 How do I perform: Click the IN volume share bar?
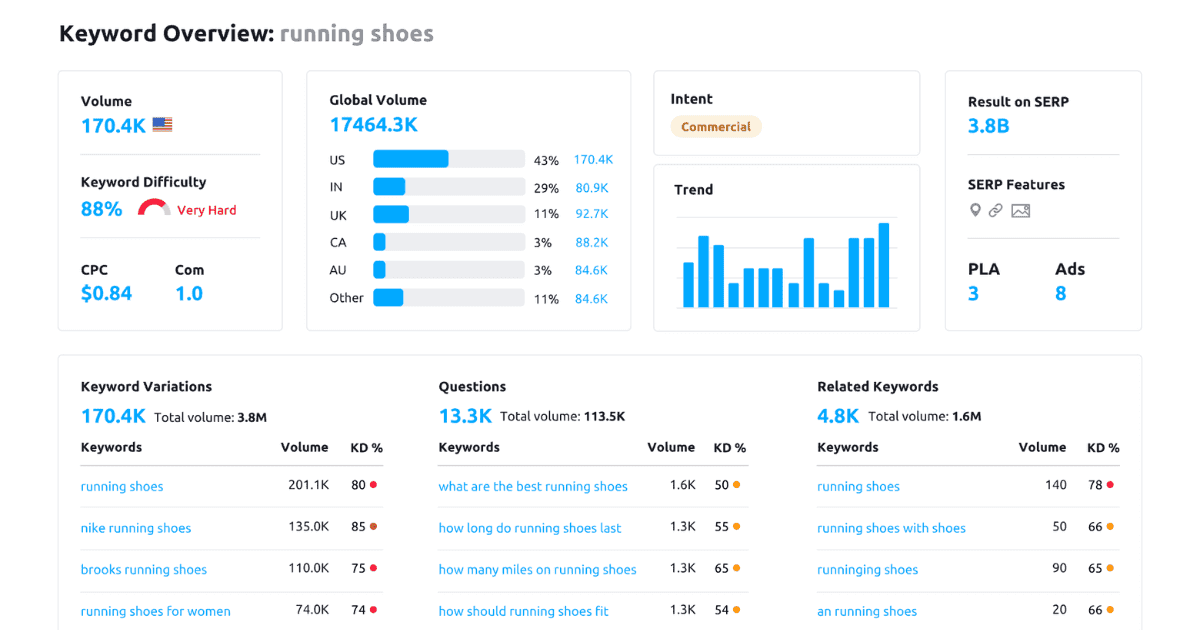tap(449, 187)
